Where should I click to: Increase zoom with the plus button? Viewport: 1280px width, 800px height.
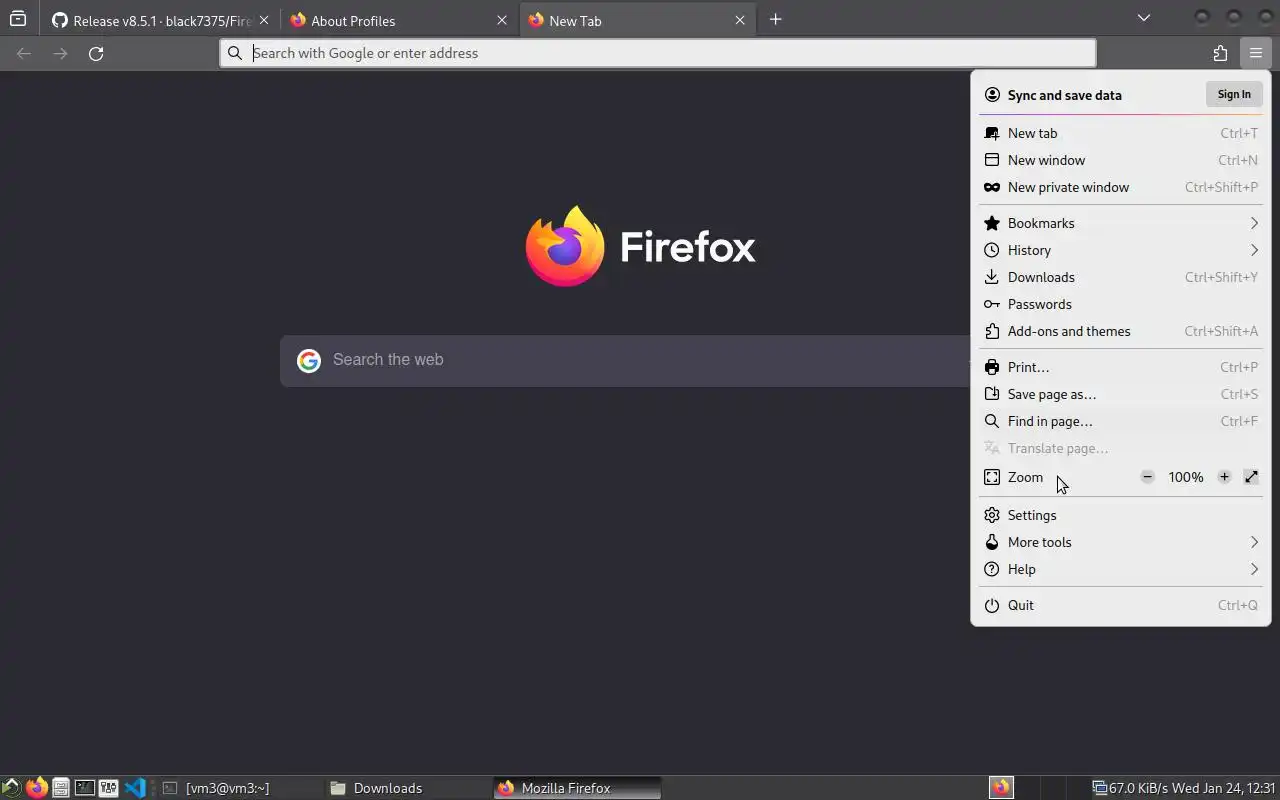(x=1224, y=477)
